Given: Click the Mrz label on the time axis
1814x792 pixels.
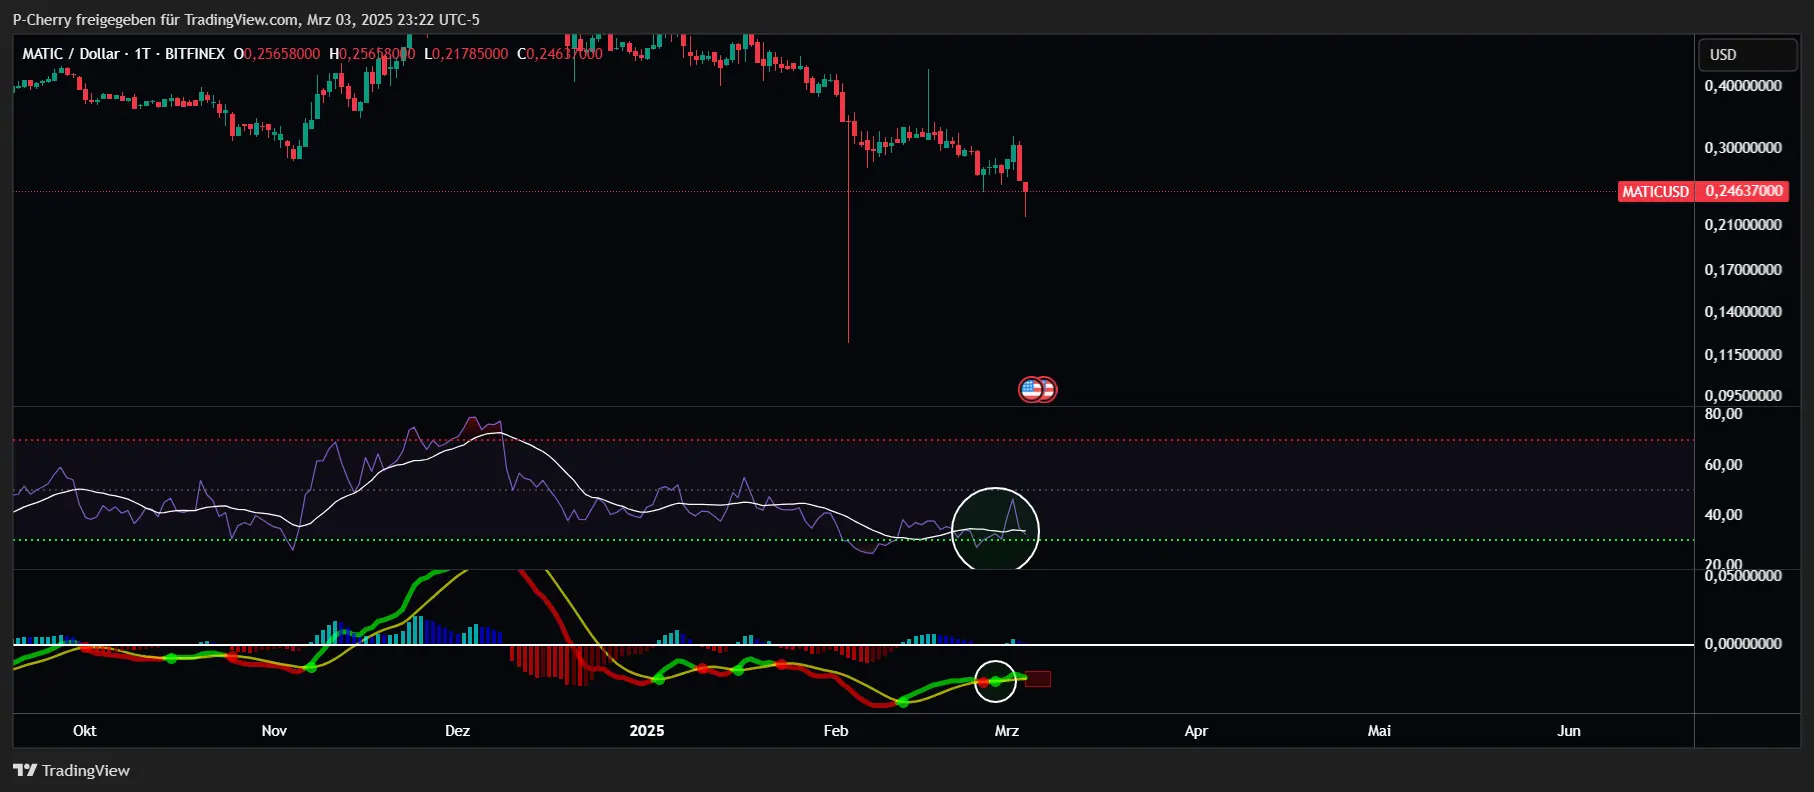Looking at the screenshot, I should [1007, 731].
